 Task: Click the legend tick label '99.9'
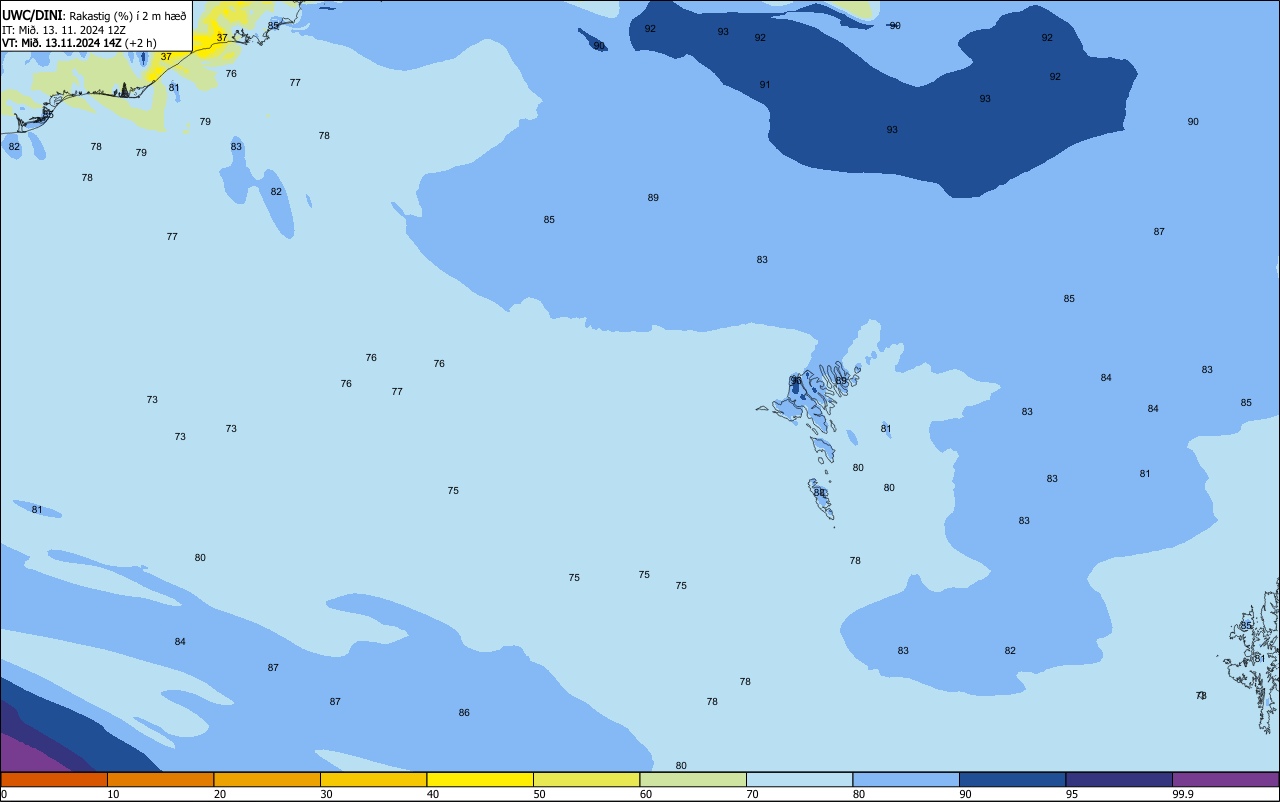click(1183, 794)
